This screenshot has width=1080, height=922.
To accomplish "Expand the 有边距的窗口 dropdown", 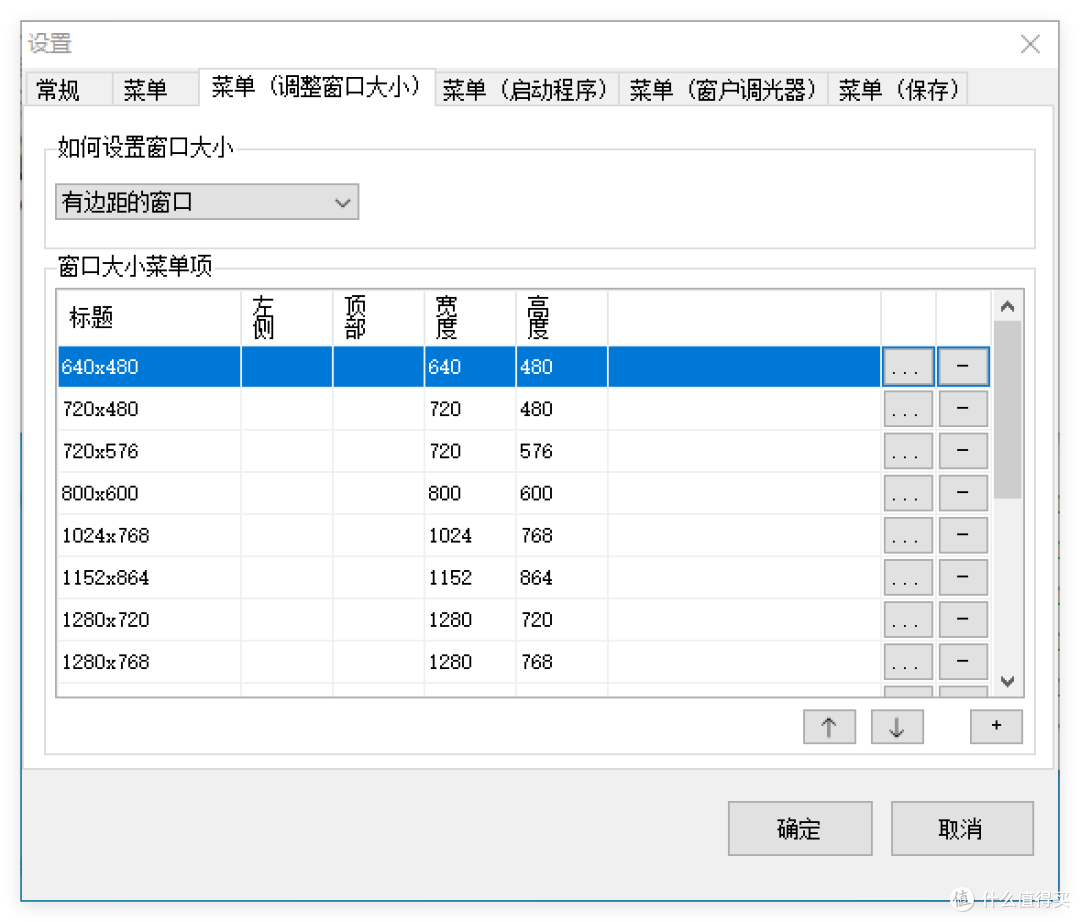I will click(x=207, y=202).
